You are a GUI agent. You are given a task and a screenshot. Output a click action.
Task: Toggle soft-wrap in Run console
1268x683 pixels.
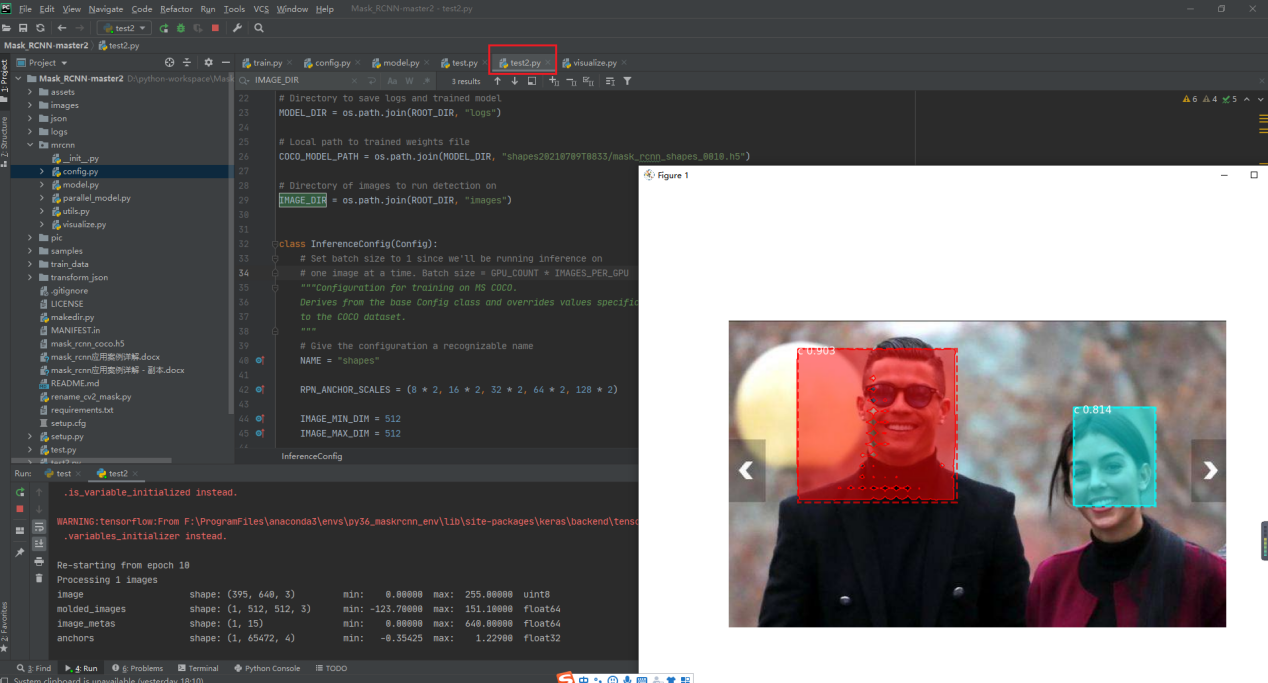tap(39, 526)
